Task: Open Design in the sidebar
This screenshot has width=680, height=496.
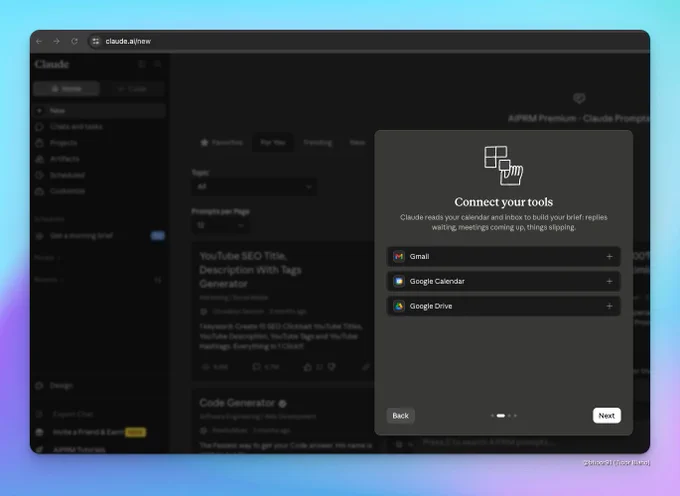Action: coord(61,385)
